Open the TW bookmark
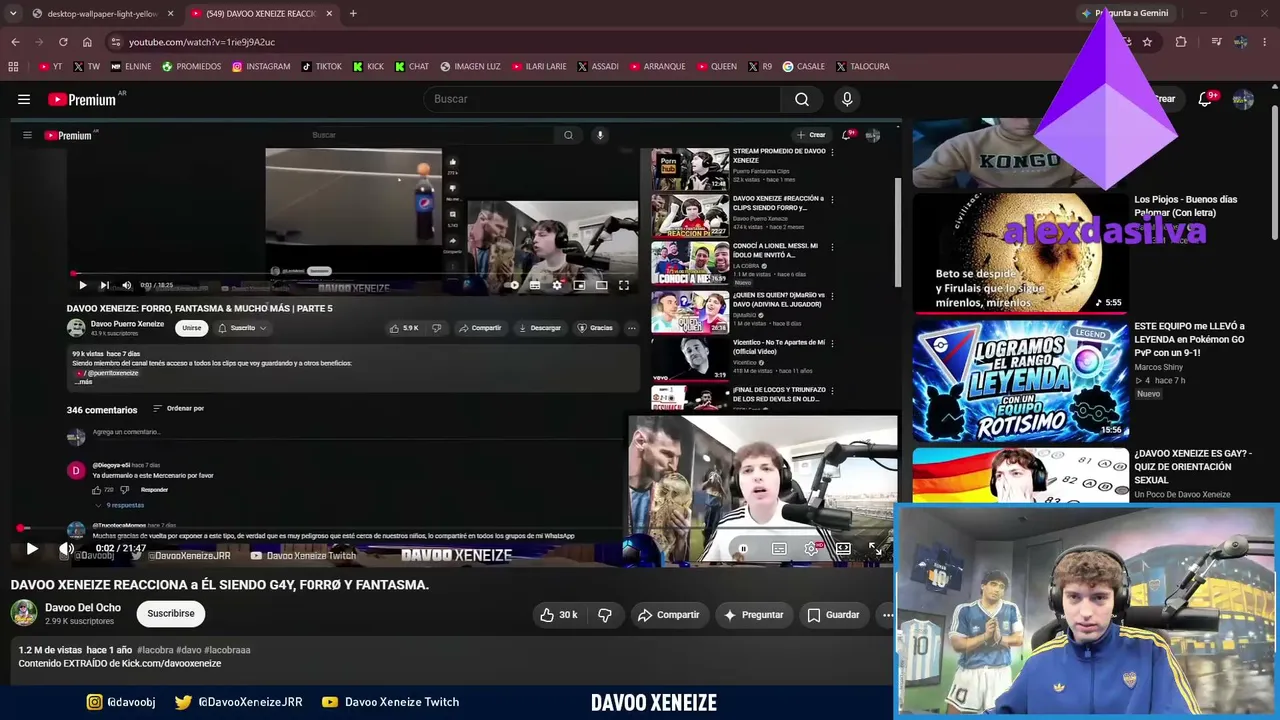 (x=87, y=67)
